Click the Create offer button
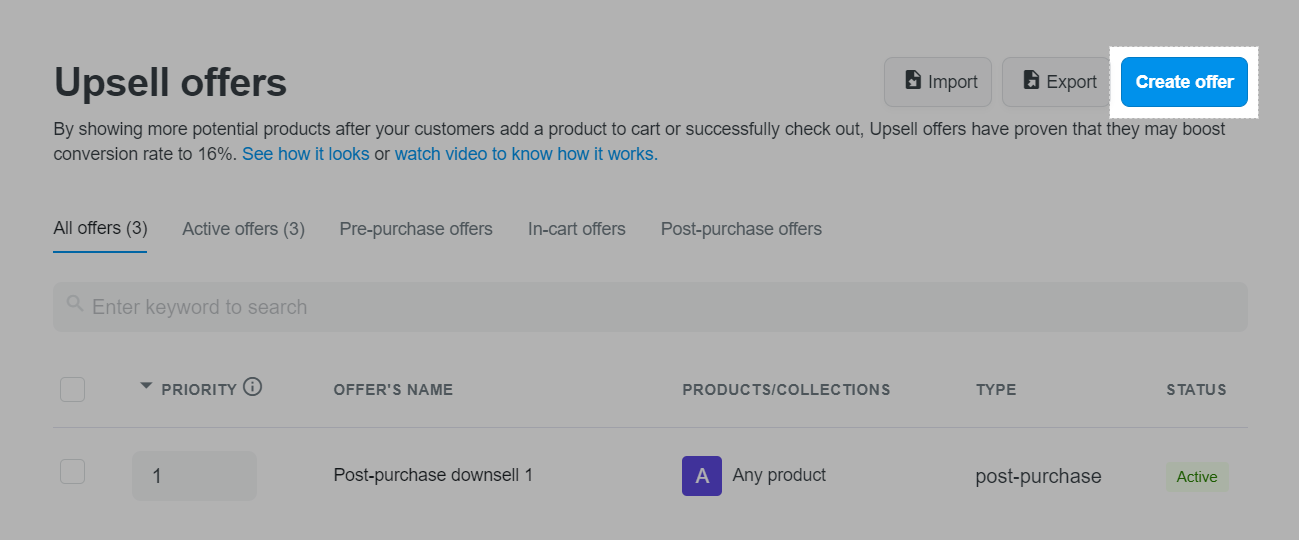This screenshot has width=1299, height=540. pyautogui.click(x=1184, y=82)
